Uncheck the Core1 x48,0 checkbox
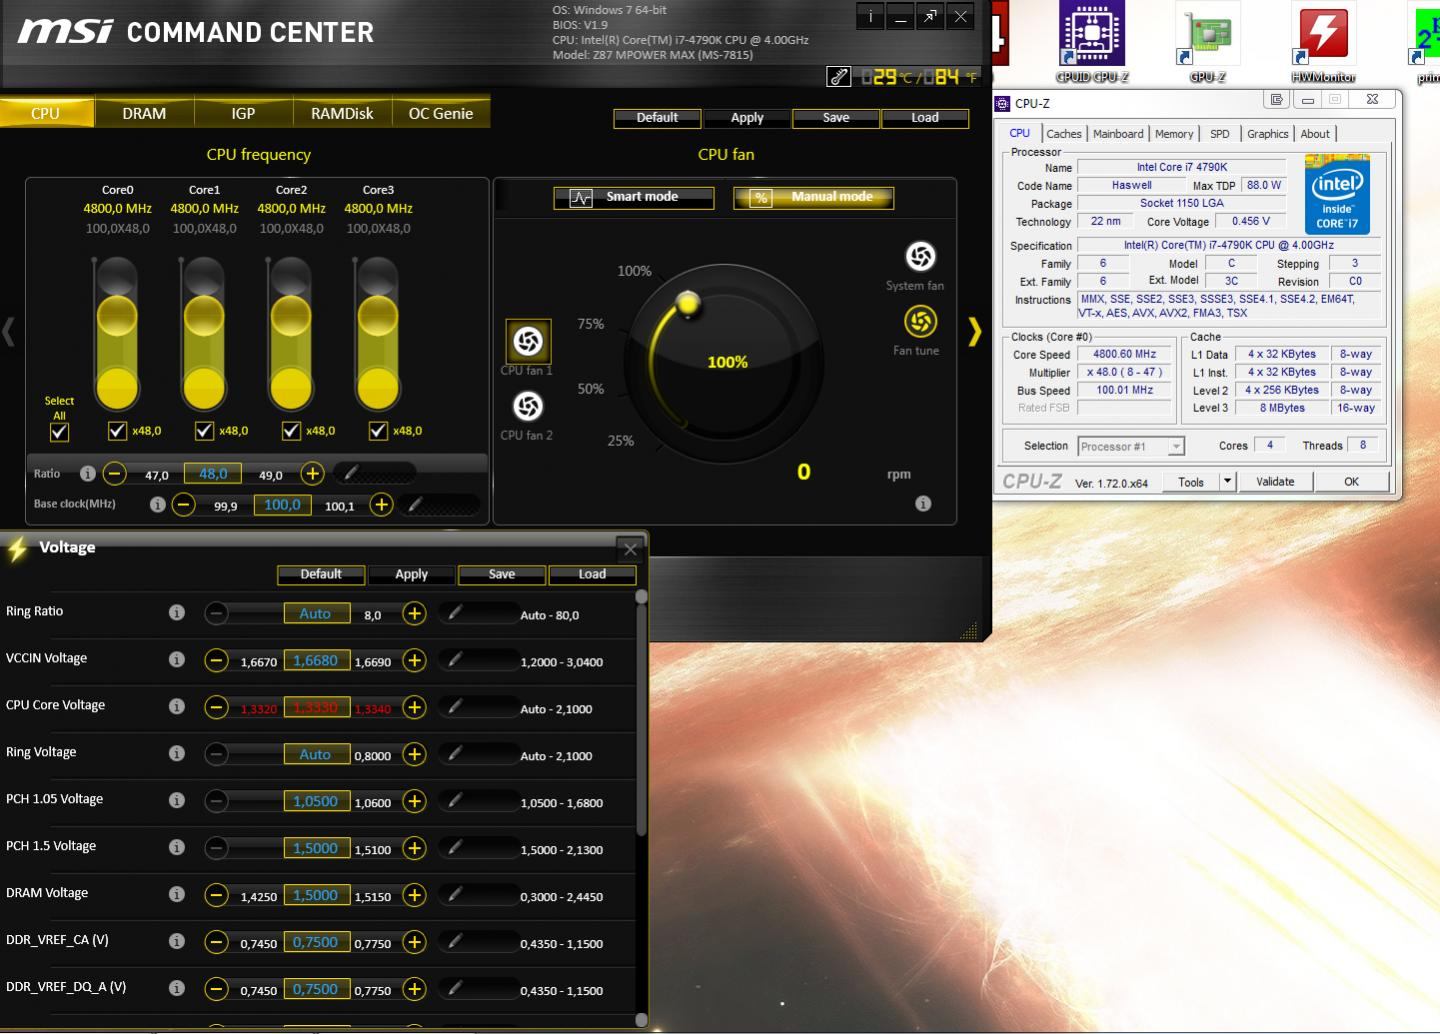Viewport: 1440px width, 1034px height. [x=204, y=430]
